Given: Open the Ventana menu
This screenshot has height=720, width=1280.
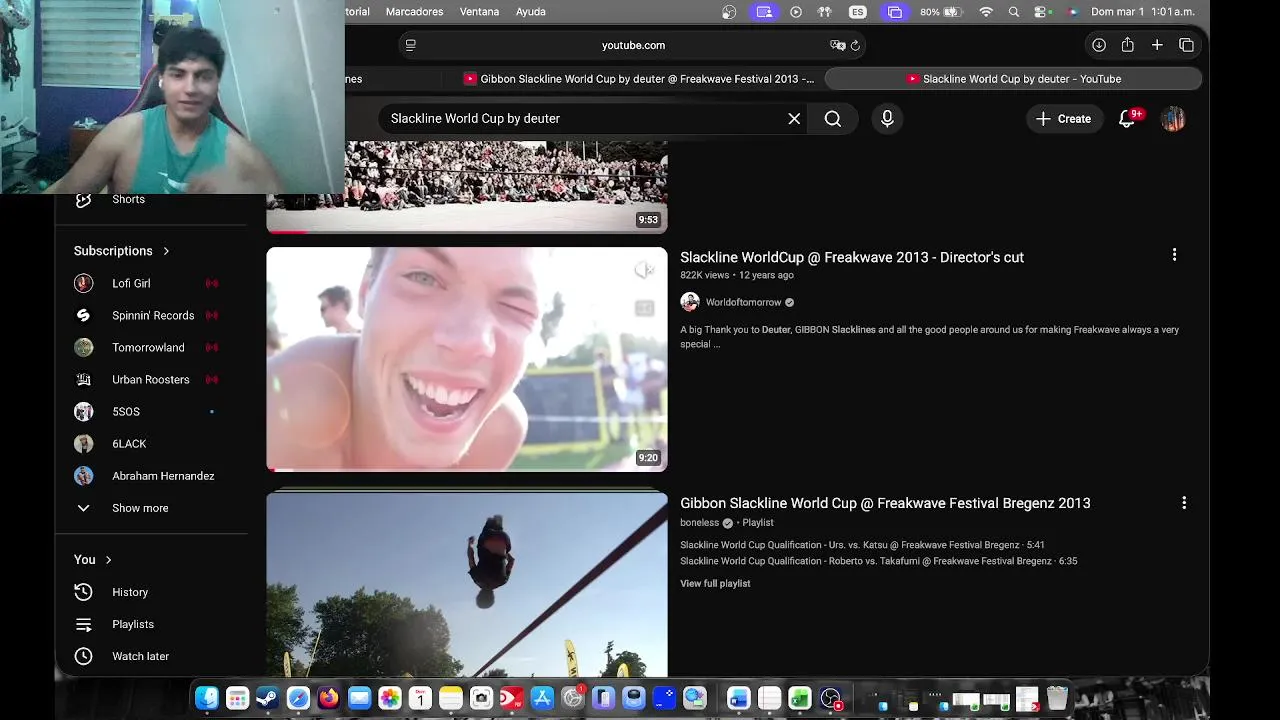Looking at the screenshot, I should pos(479,12).
